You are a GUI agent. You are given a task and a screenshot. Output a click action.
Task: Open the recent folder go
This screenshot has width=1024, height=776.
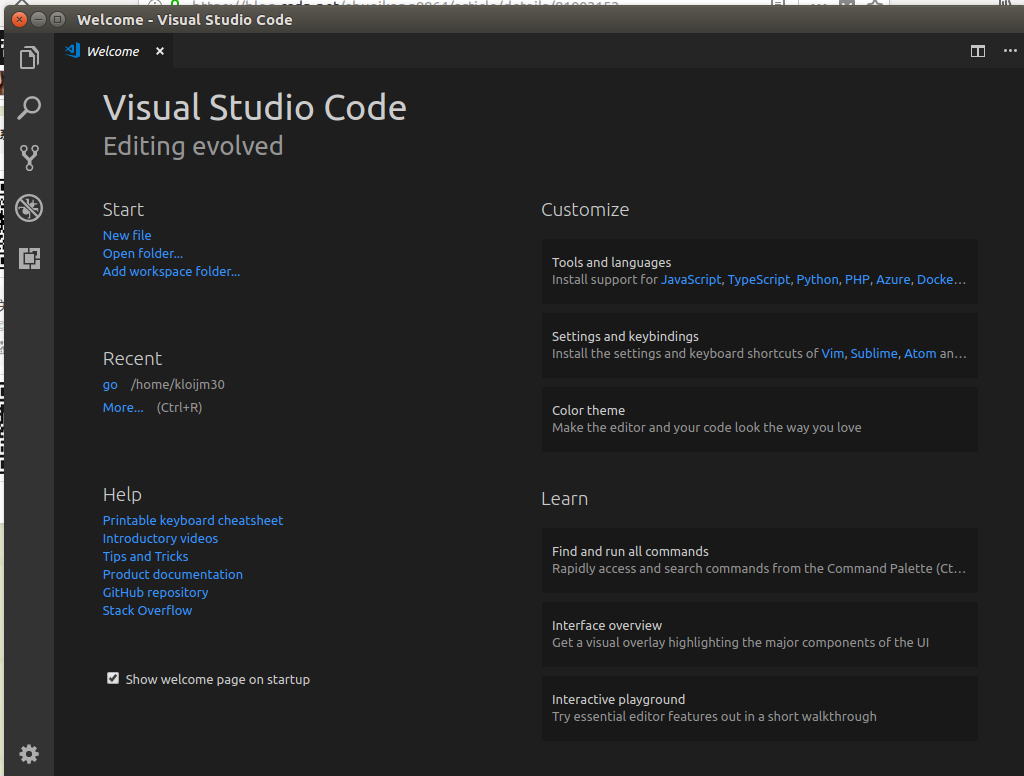[110, 384]
